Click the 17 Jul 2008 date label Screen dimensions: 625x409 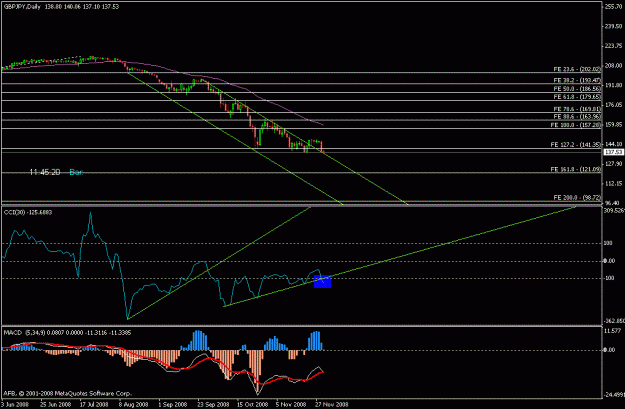(94, 404)
